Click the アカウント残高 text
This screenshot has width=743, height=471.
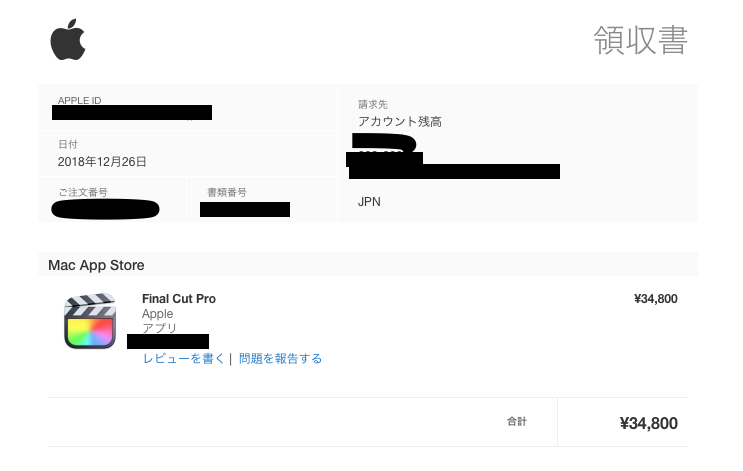(x=400, y=121)
